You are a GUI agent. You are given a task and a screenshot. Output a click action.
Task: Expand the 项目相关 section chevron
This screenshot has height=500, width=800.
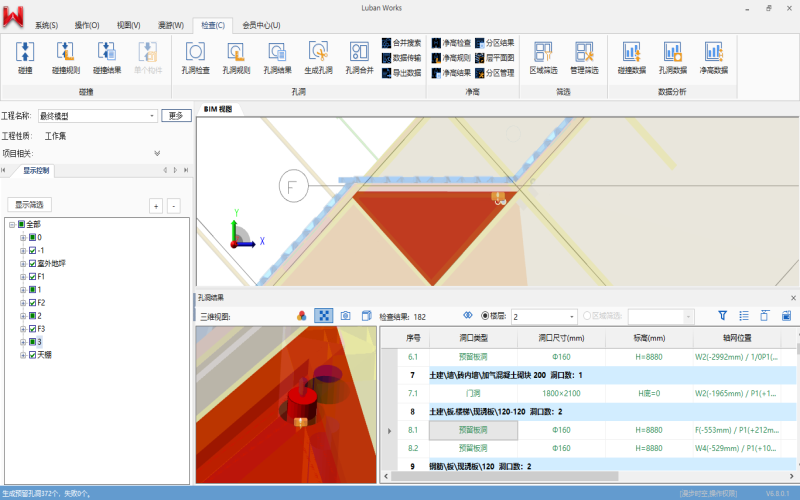point(157,153)
